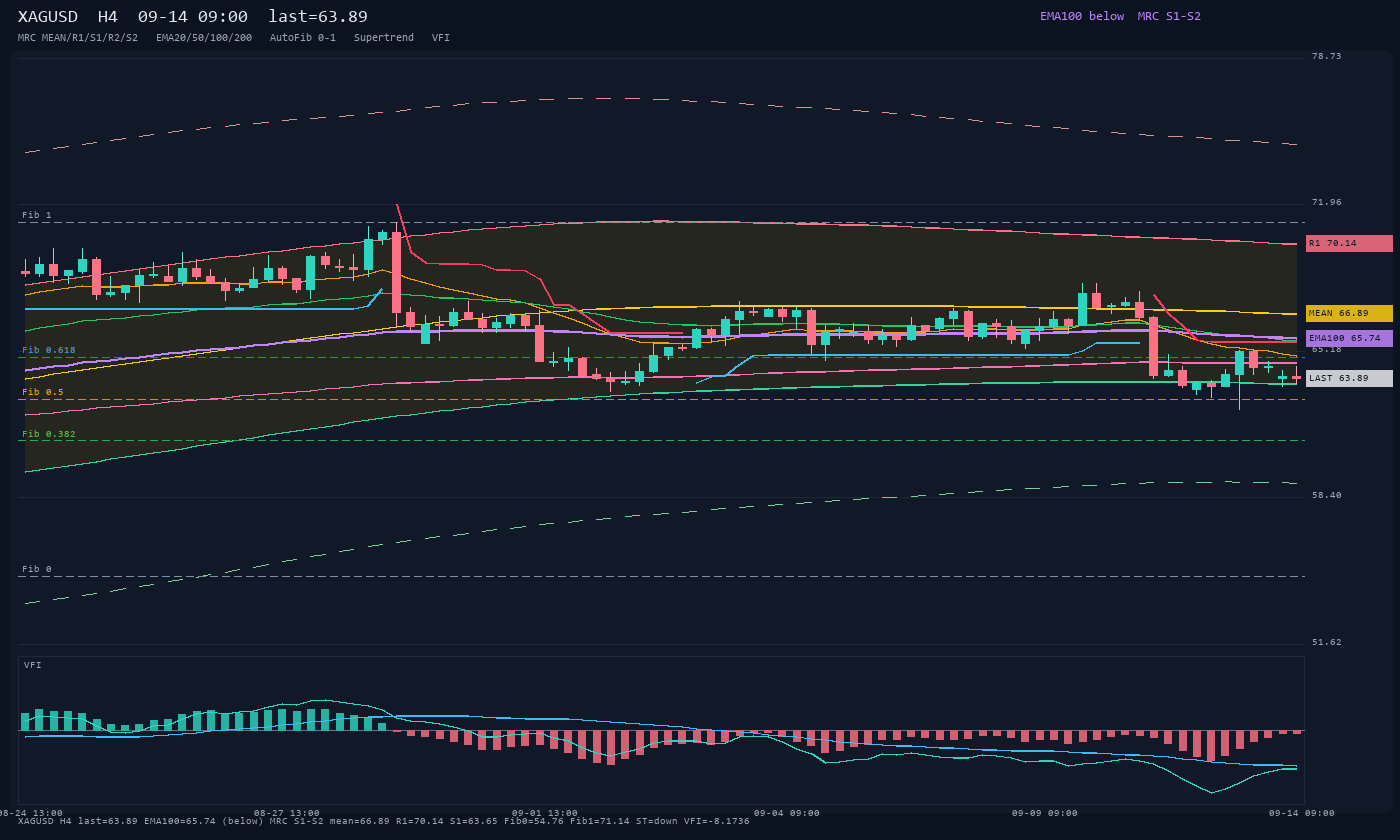Click the R1 70.14 price tag

click(x=1349, y=243)
